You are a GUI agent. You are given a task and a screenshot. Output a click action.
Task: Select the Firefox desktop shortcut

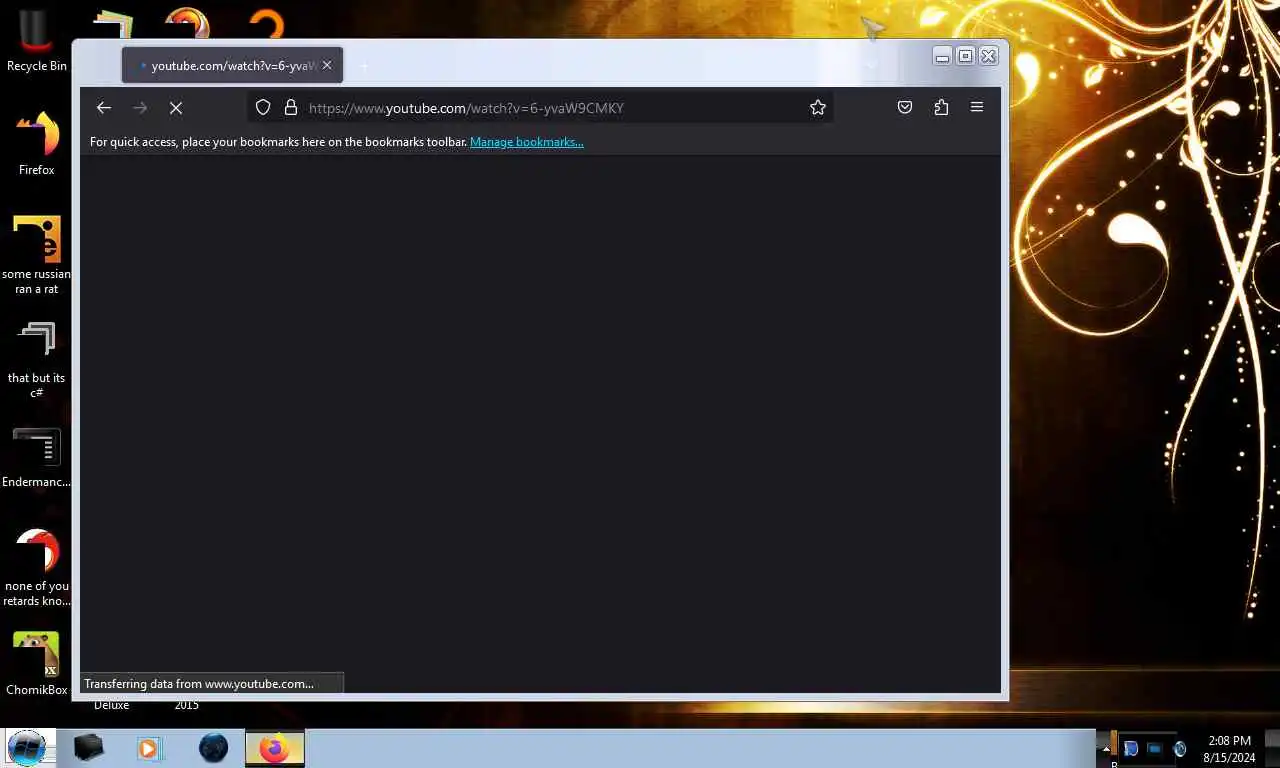pyautogui.click(x=37, y=143)
